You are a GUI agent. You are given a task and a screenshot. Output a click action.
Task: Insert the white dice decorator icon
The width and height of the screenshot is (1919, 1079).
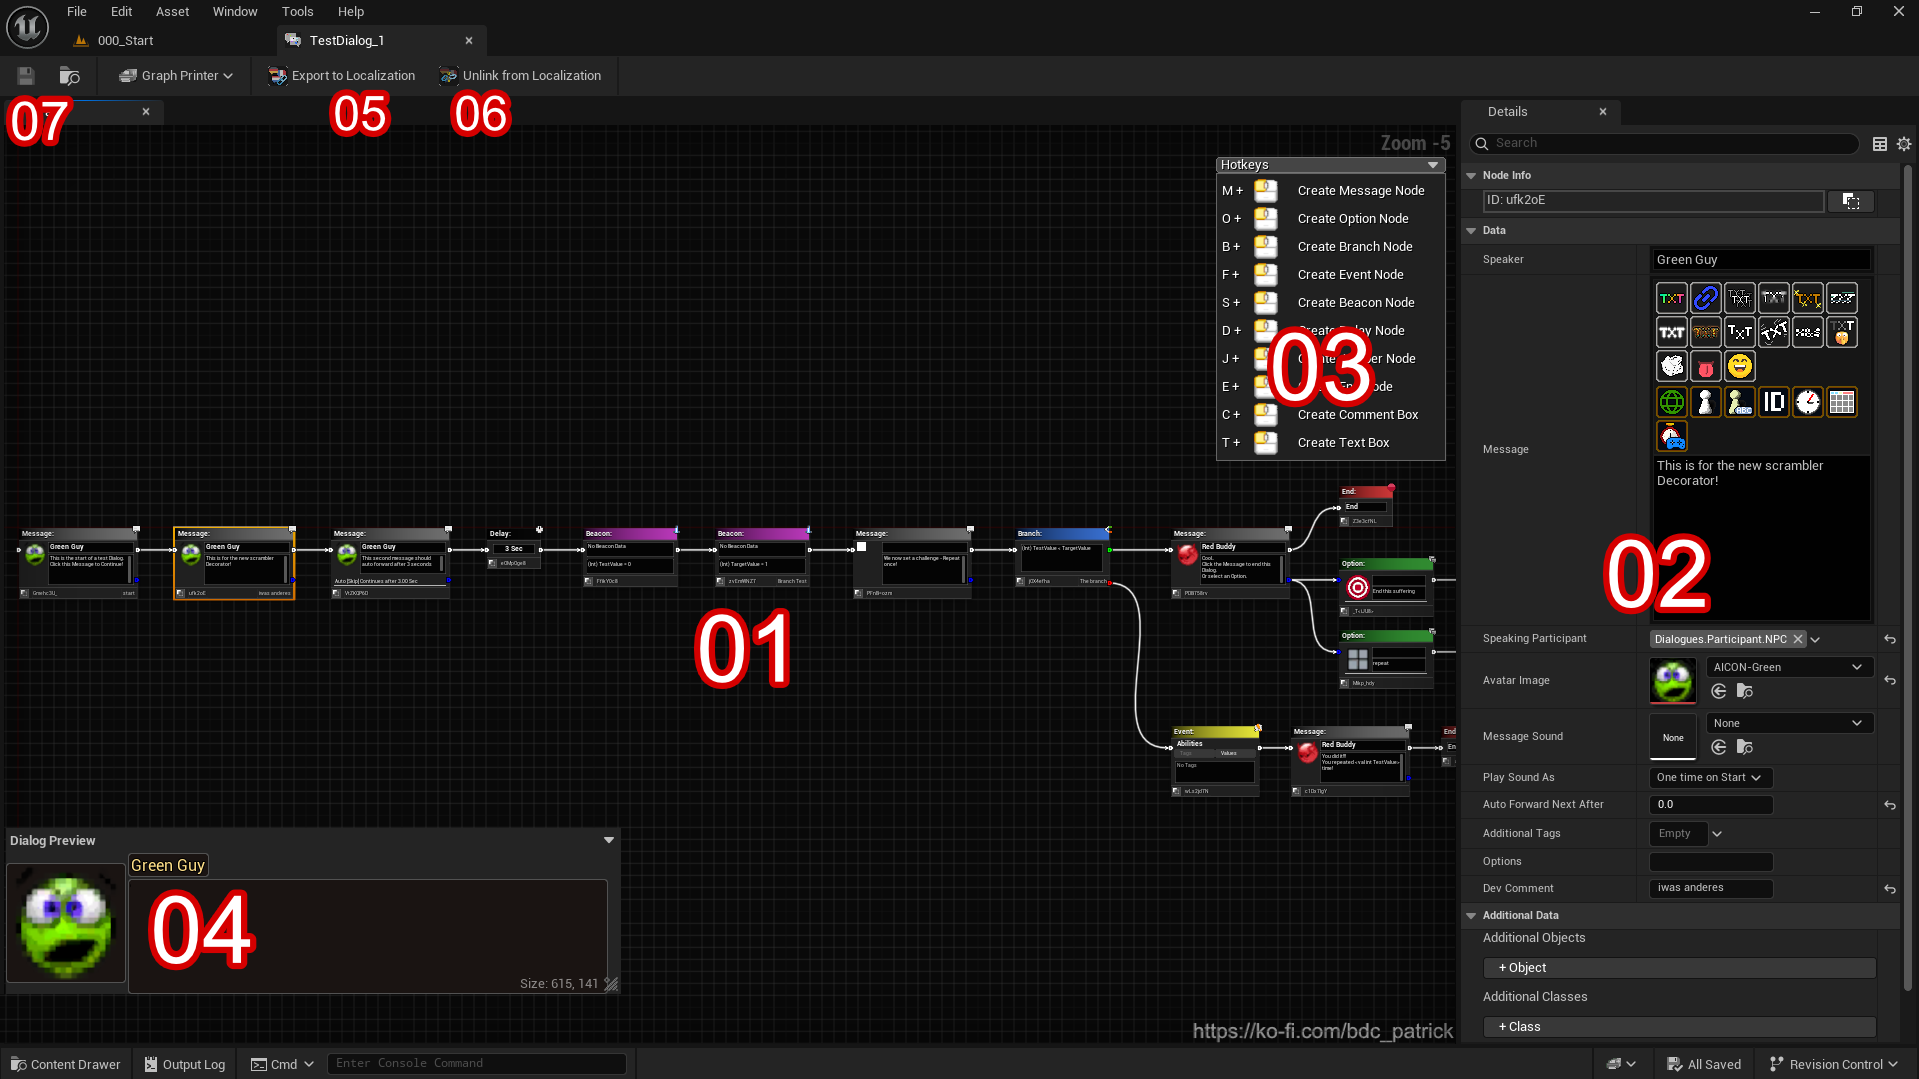(x=1671, y=367)
